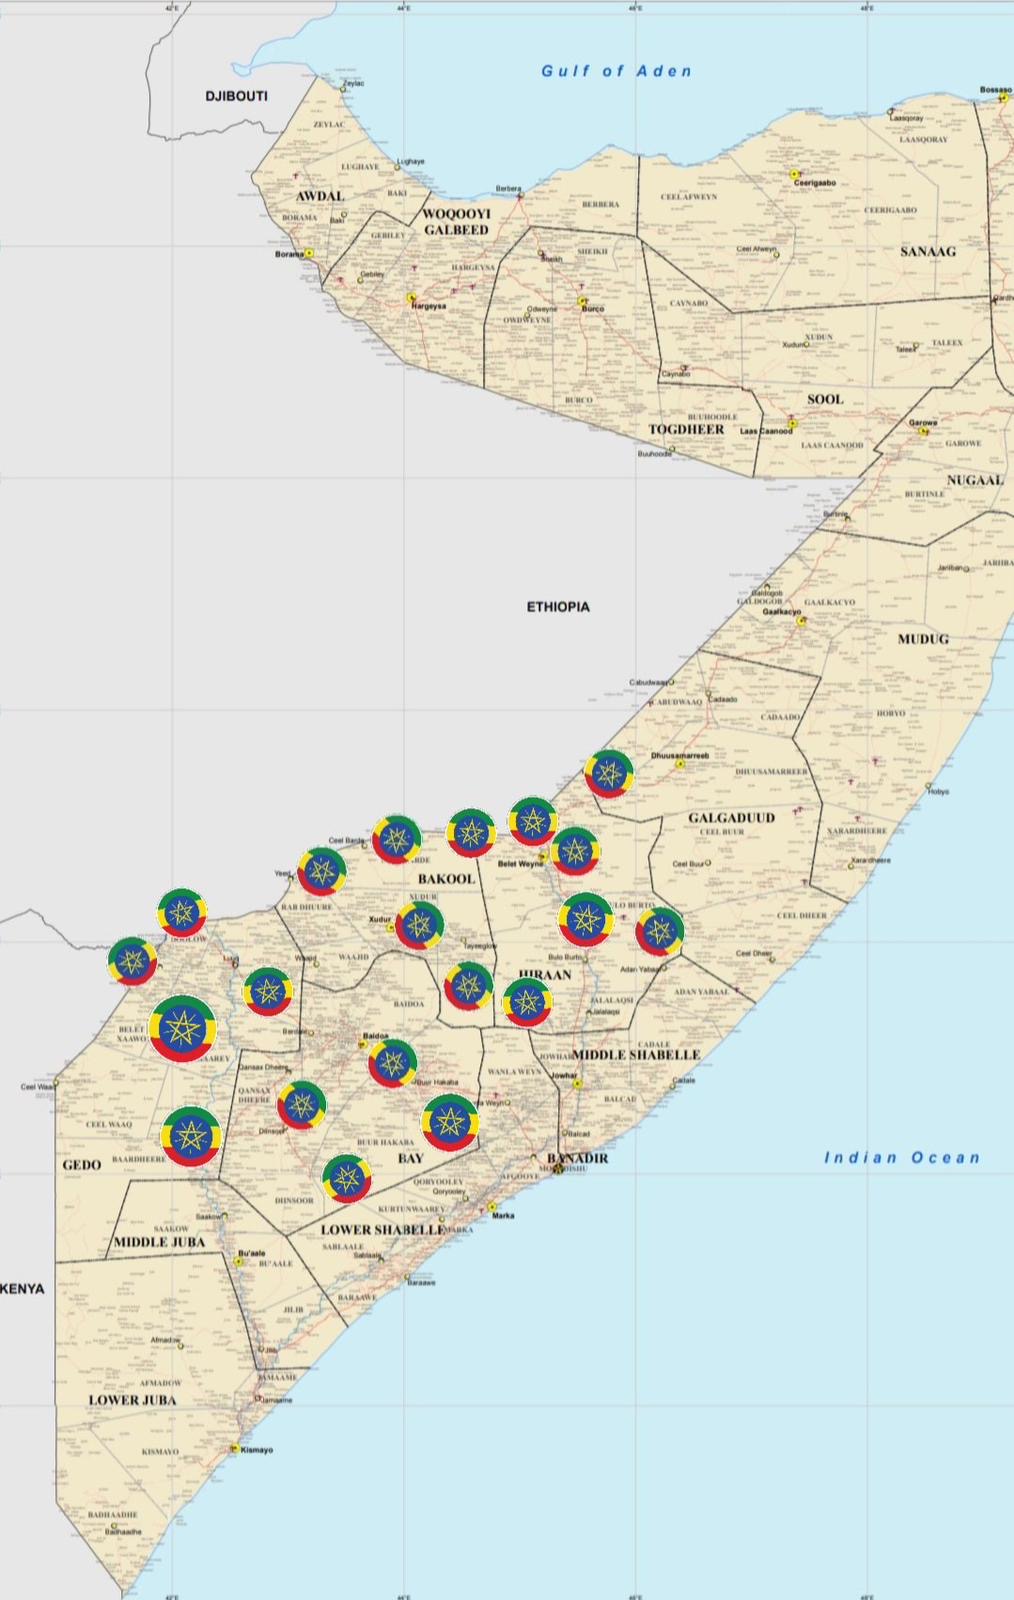Click the Hargeysa city marker

411,298
